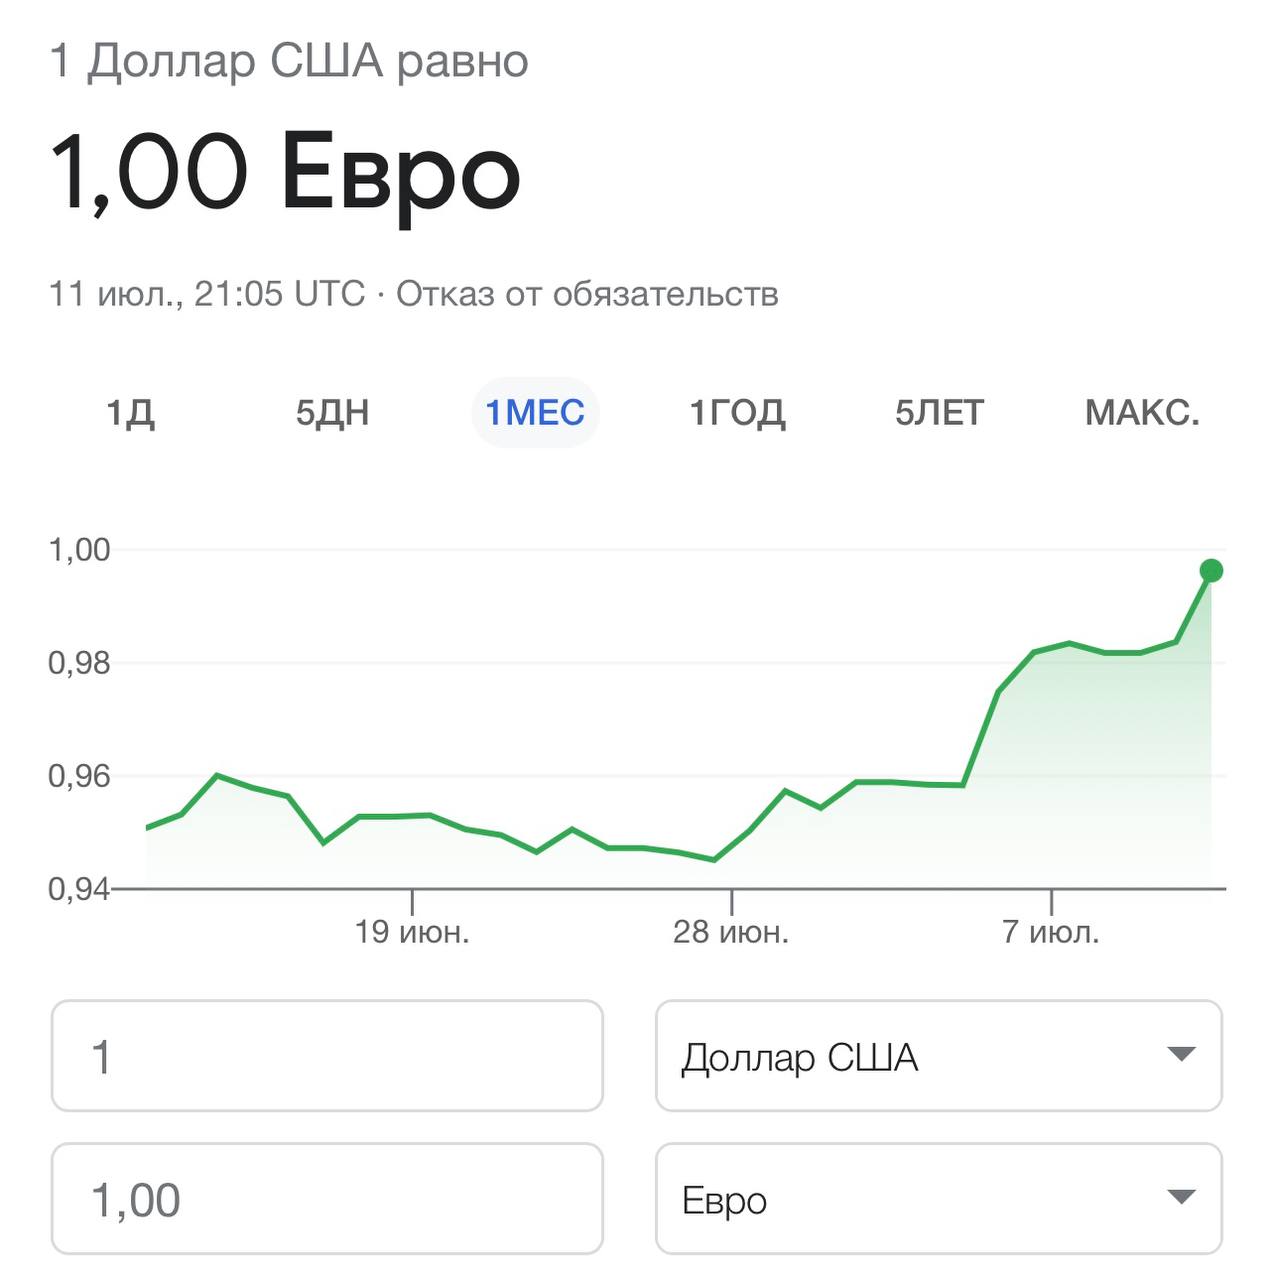1274x1280 pixels.
Task: Click the 0,98 value axis label
Action: pos(80,663)
